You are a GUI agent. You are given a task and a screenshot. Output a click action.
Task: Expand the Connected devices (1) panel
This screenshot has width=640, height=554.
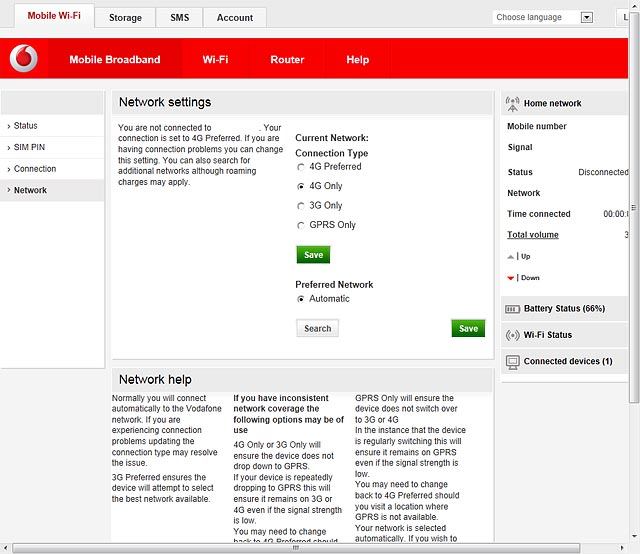pos(564,361)
